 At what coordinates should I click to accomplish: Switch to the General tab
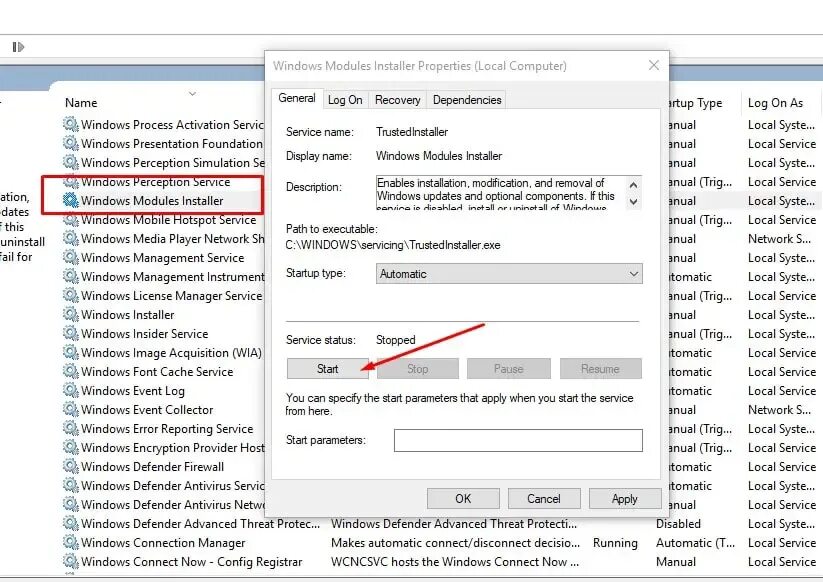297,99
